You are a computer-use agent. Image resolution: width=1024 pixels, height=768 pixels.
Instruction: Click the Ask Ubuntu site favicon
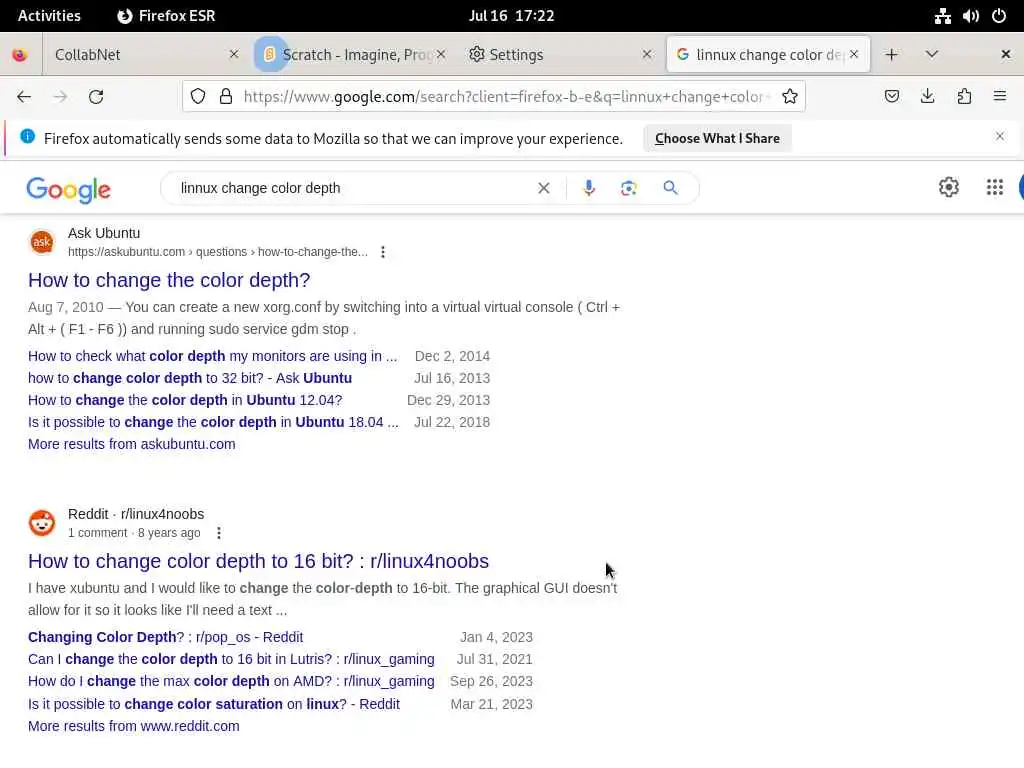[x=42, y=242]
